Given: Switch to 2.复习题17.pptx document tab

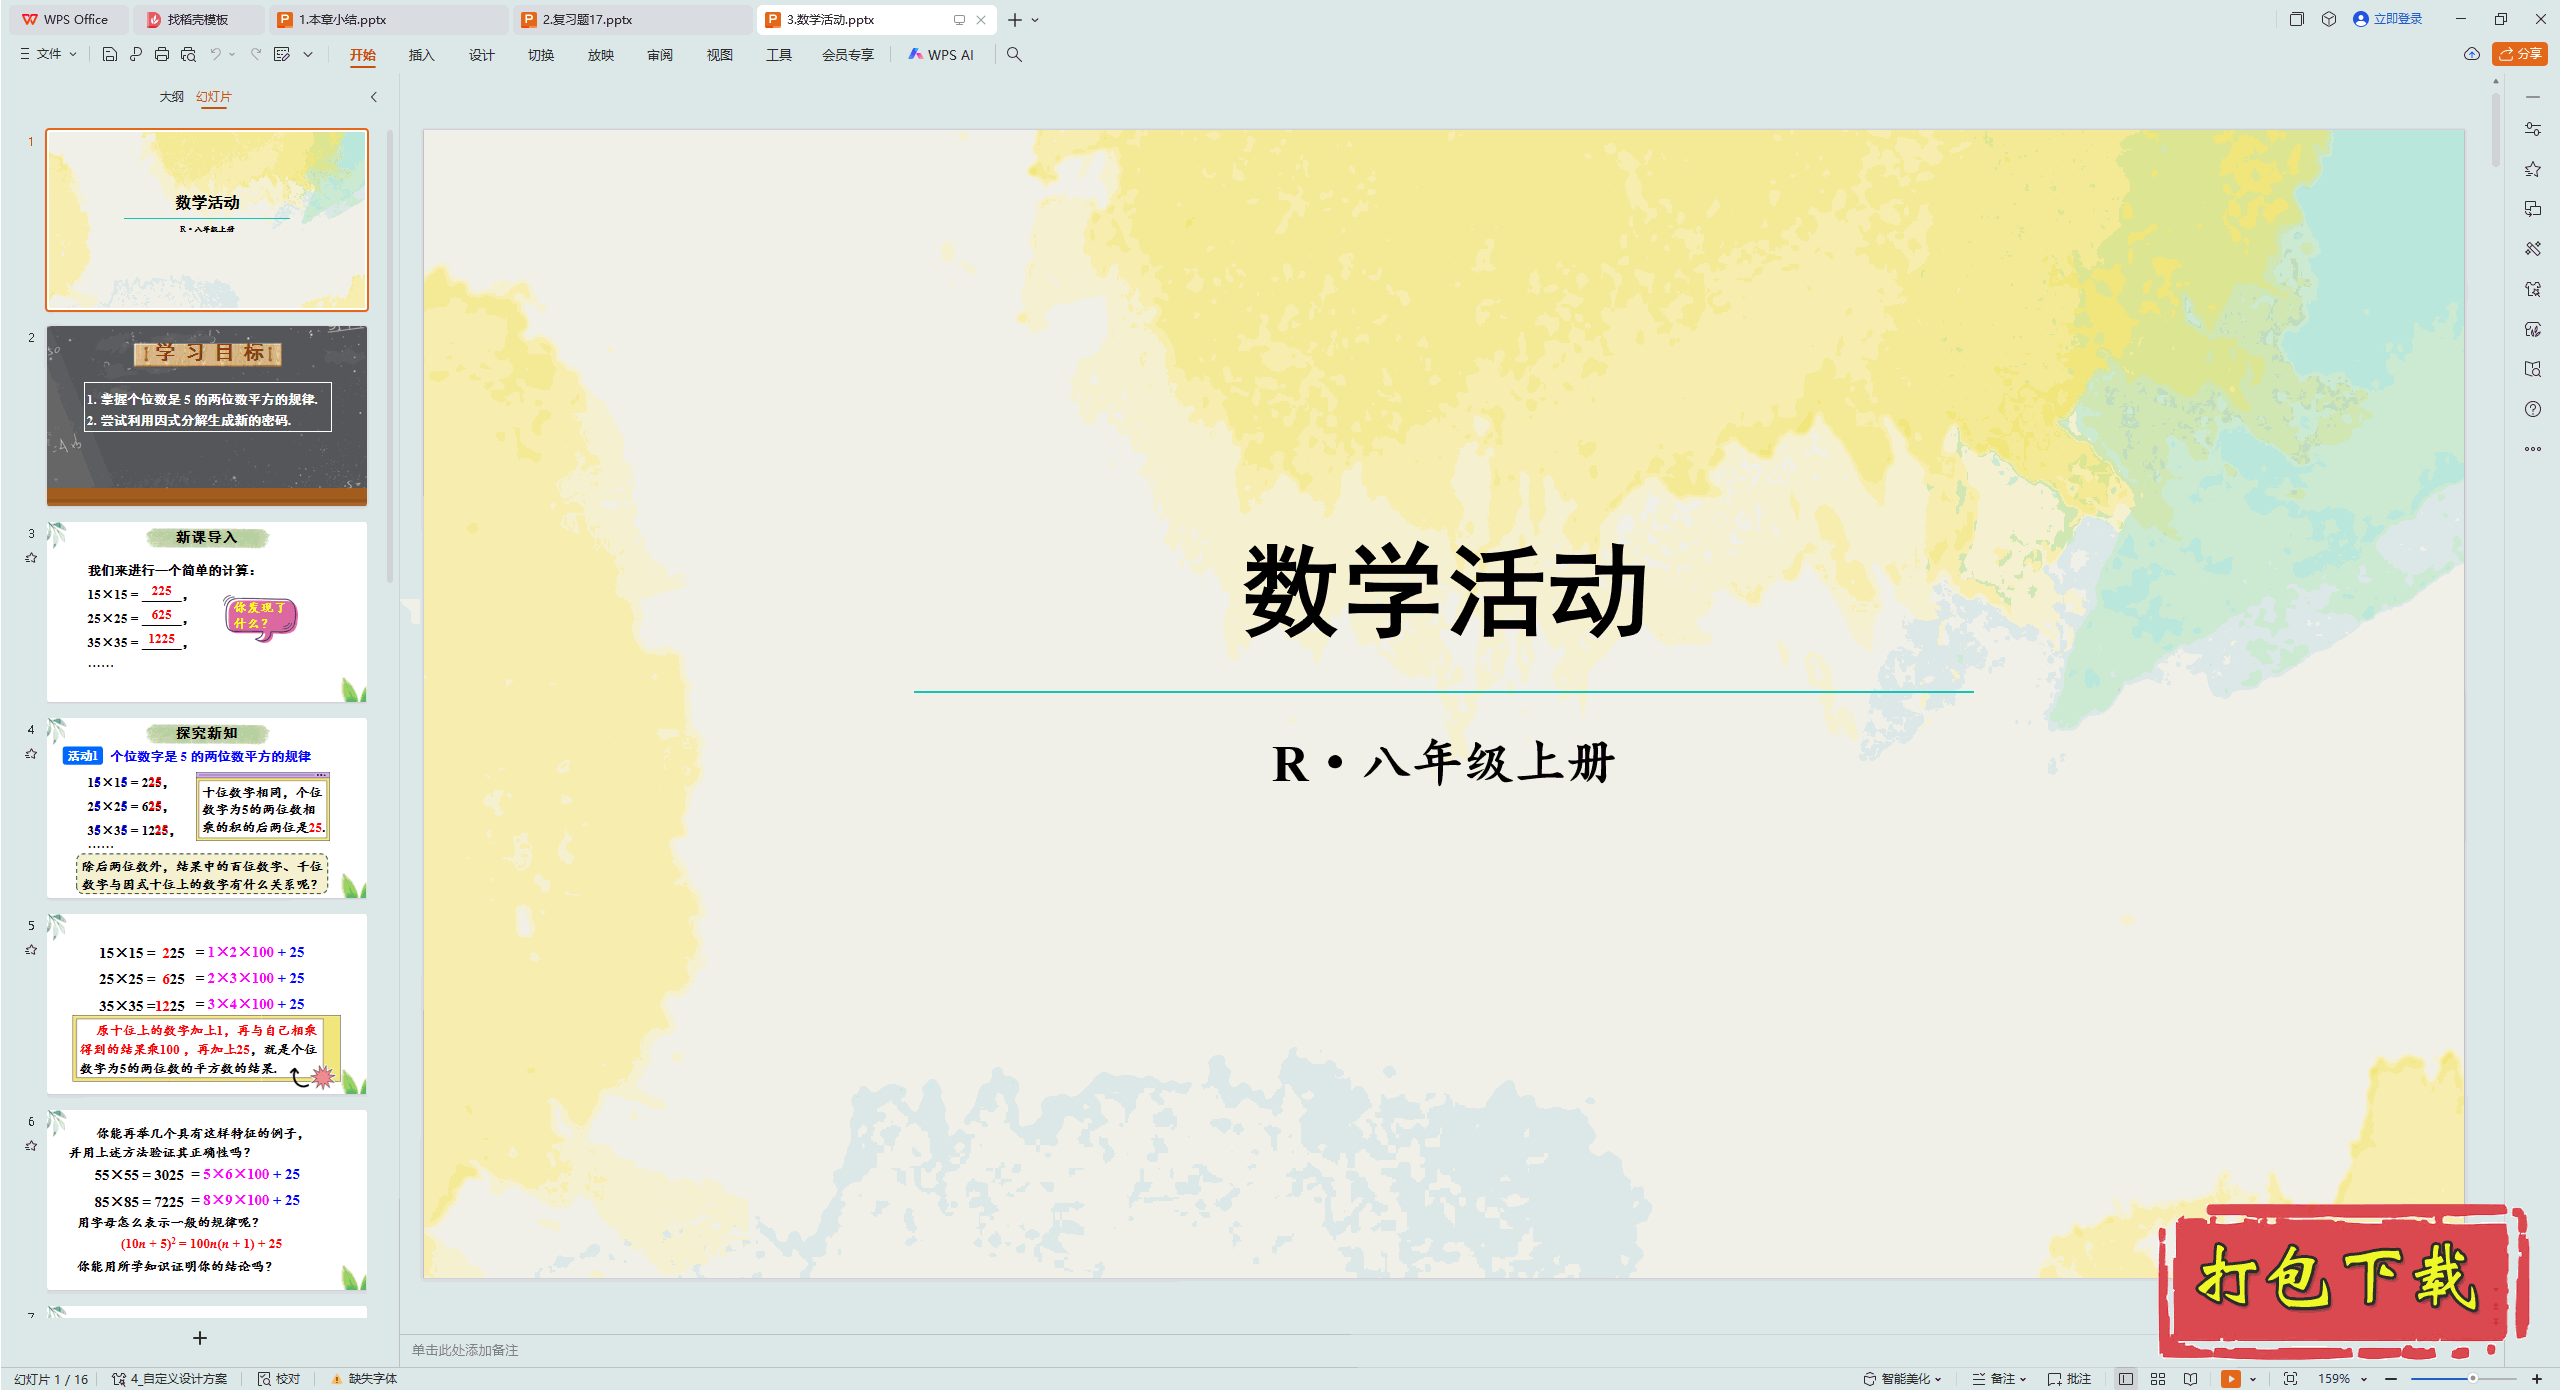Looking at the screenshot, I should coord(633,19).
